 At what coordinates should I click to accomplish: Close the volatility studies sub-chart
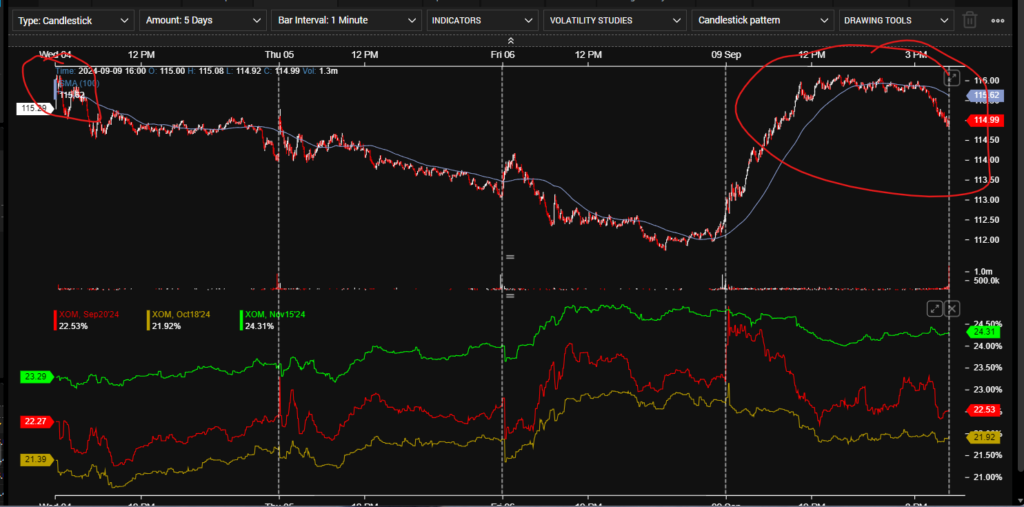(953, 308)
